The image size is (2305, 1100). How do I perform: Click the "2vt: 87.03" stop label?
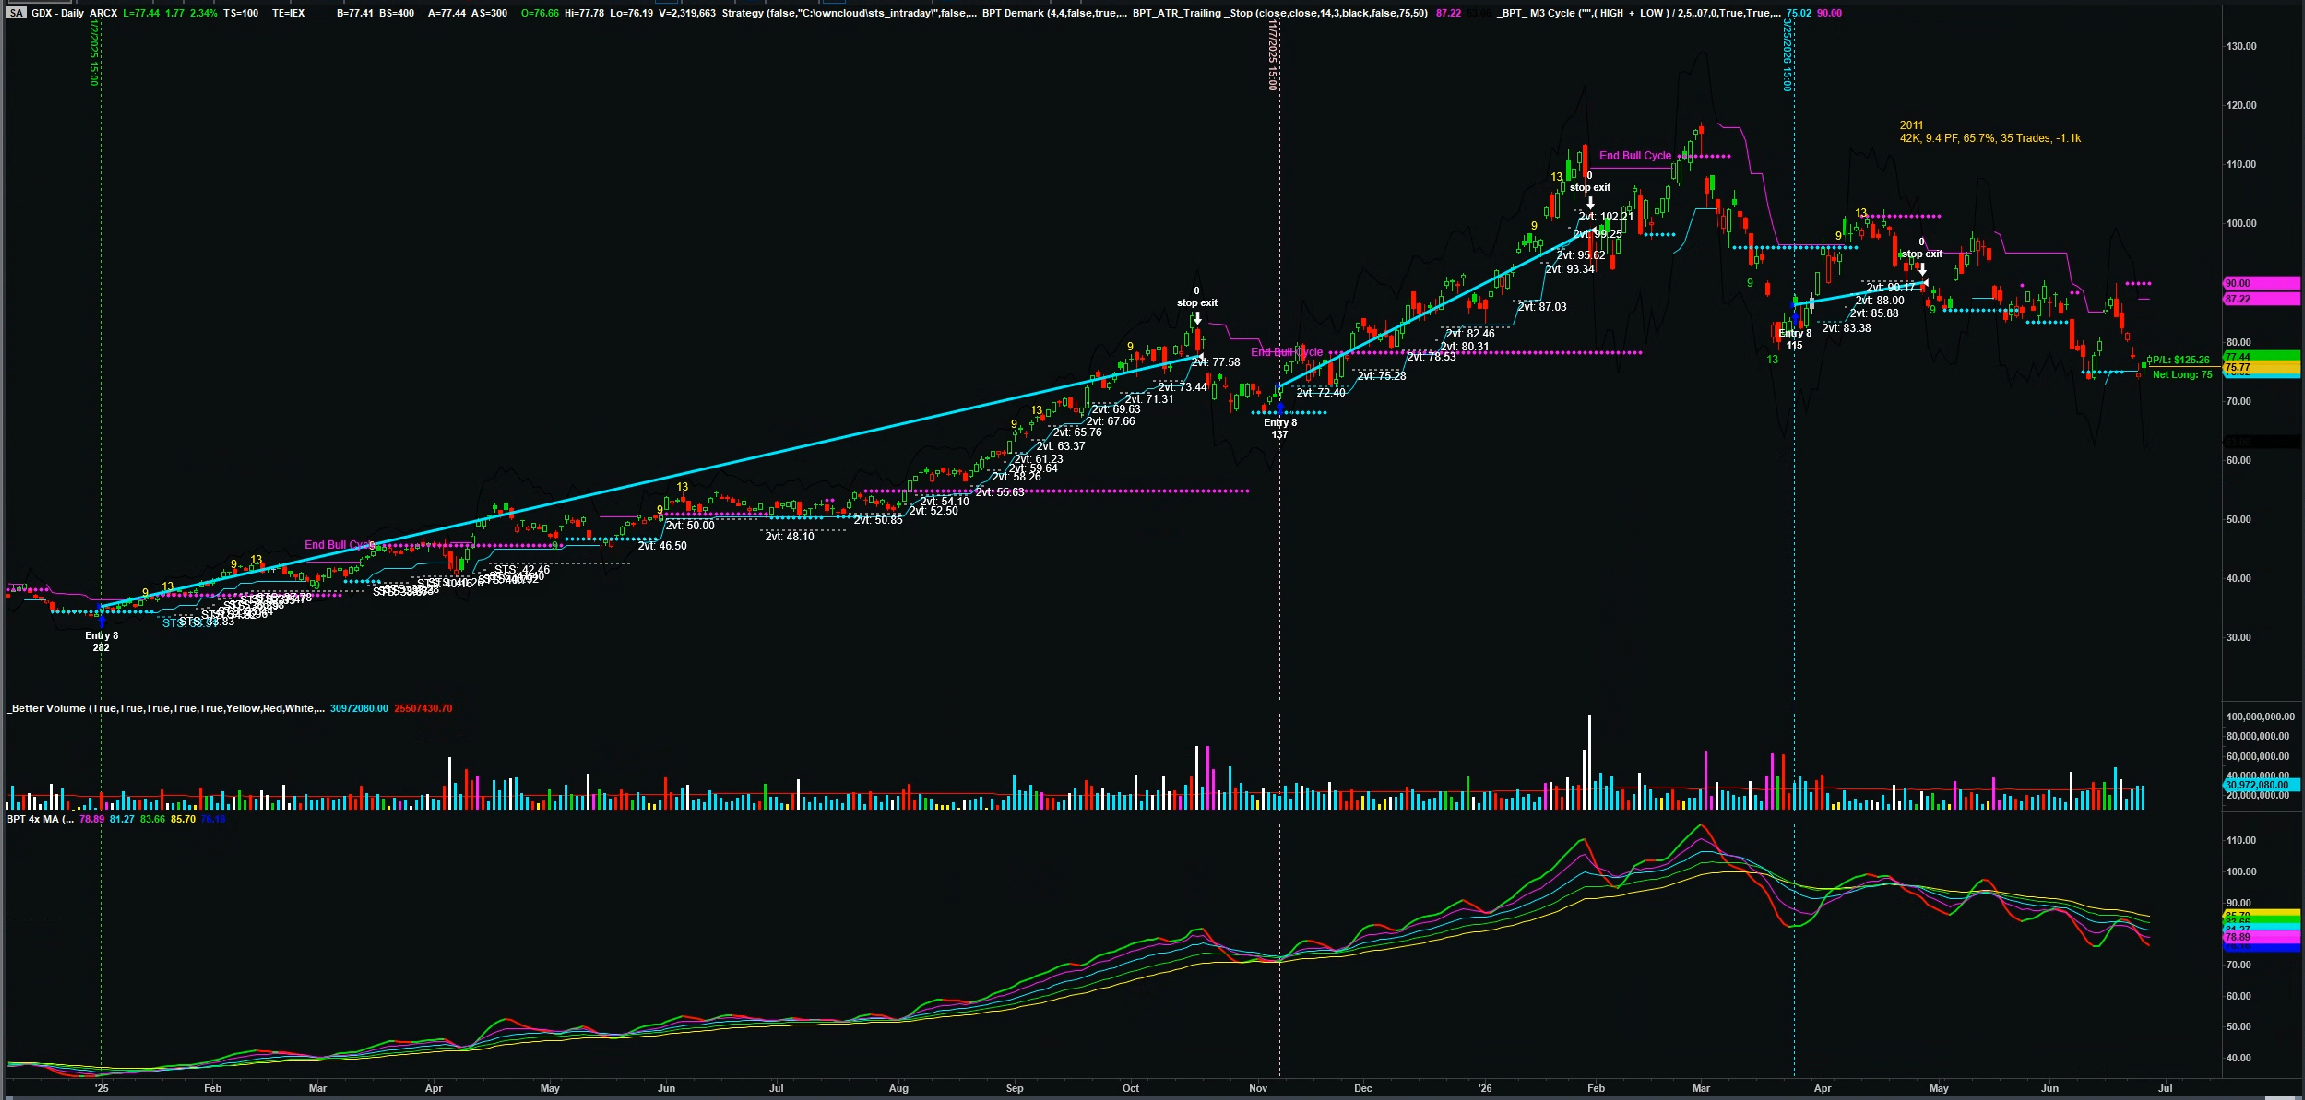click(1542, 307)
